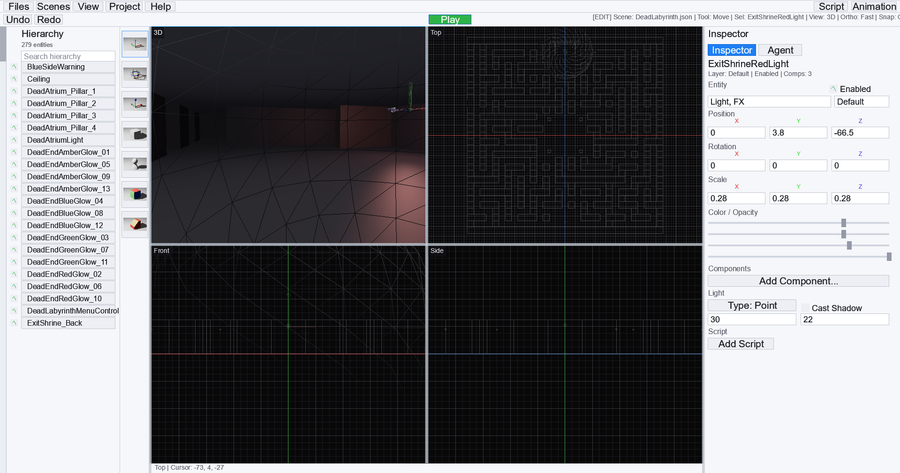Click the Add Script button
The width and height of the screenshot is (900, 473).
tap(741, 344)
